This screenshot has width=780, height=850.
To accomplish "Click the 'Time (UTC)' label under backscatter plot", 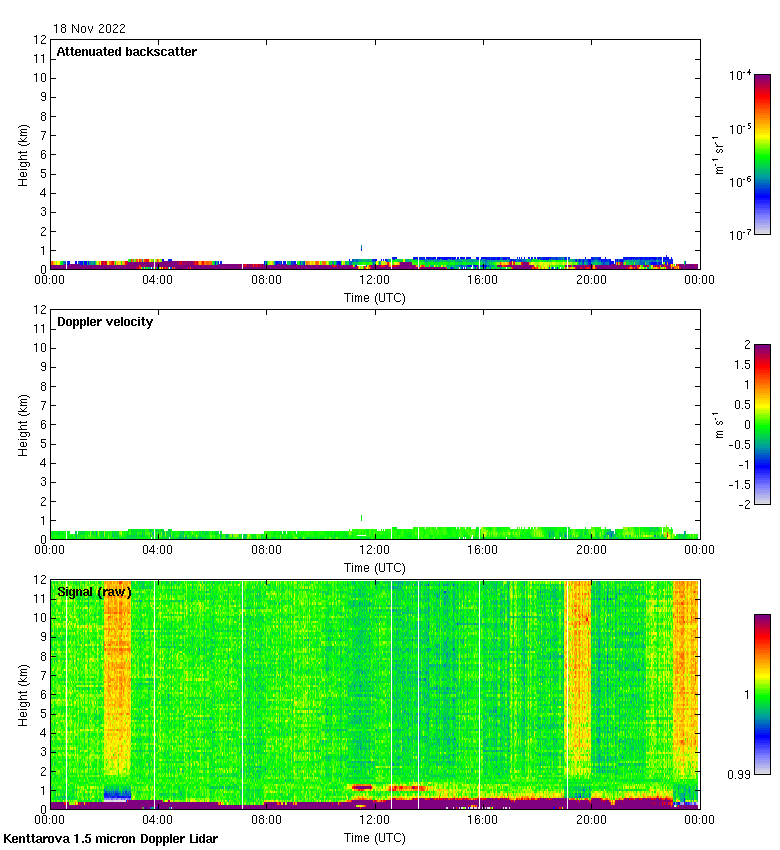I will pos(375,297).
